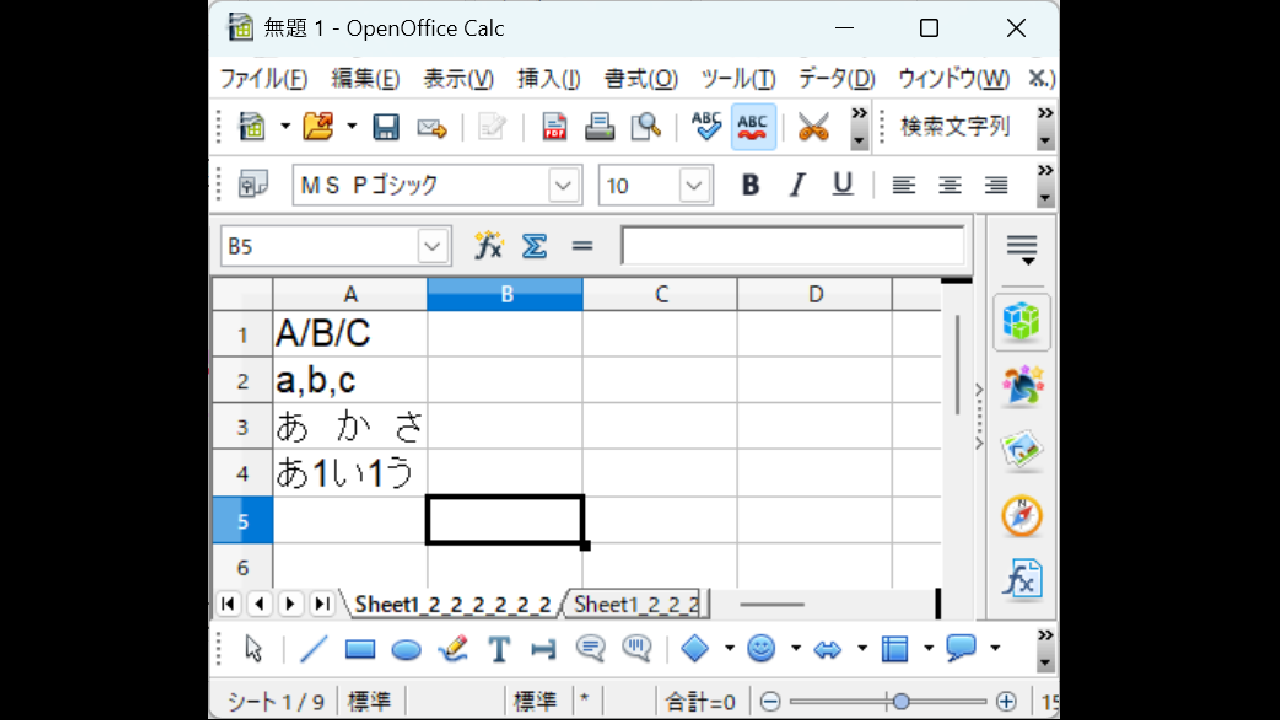Open the New document dropdown arrow
Viewport: 1280px width, 720px height.
[285, 127]
